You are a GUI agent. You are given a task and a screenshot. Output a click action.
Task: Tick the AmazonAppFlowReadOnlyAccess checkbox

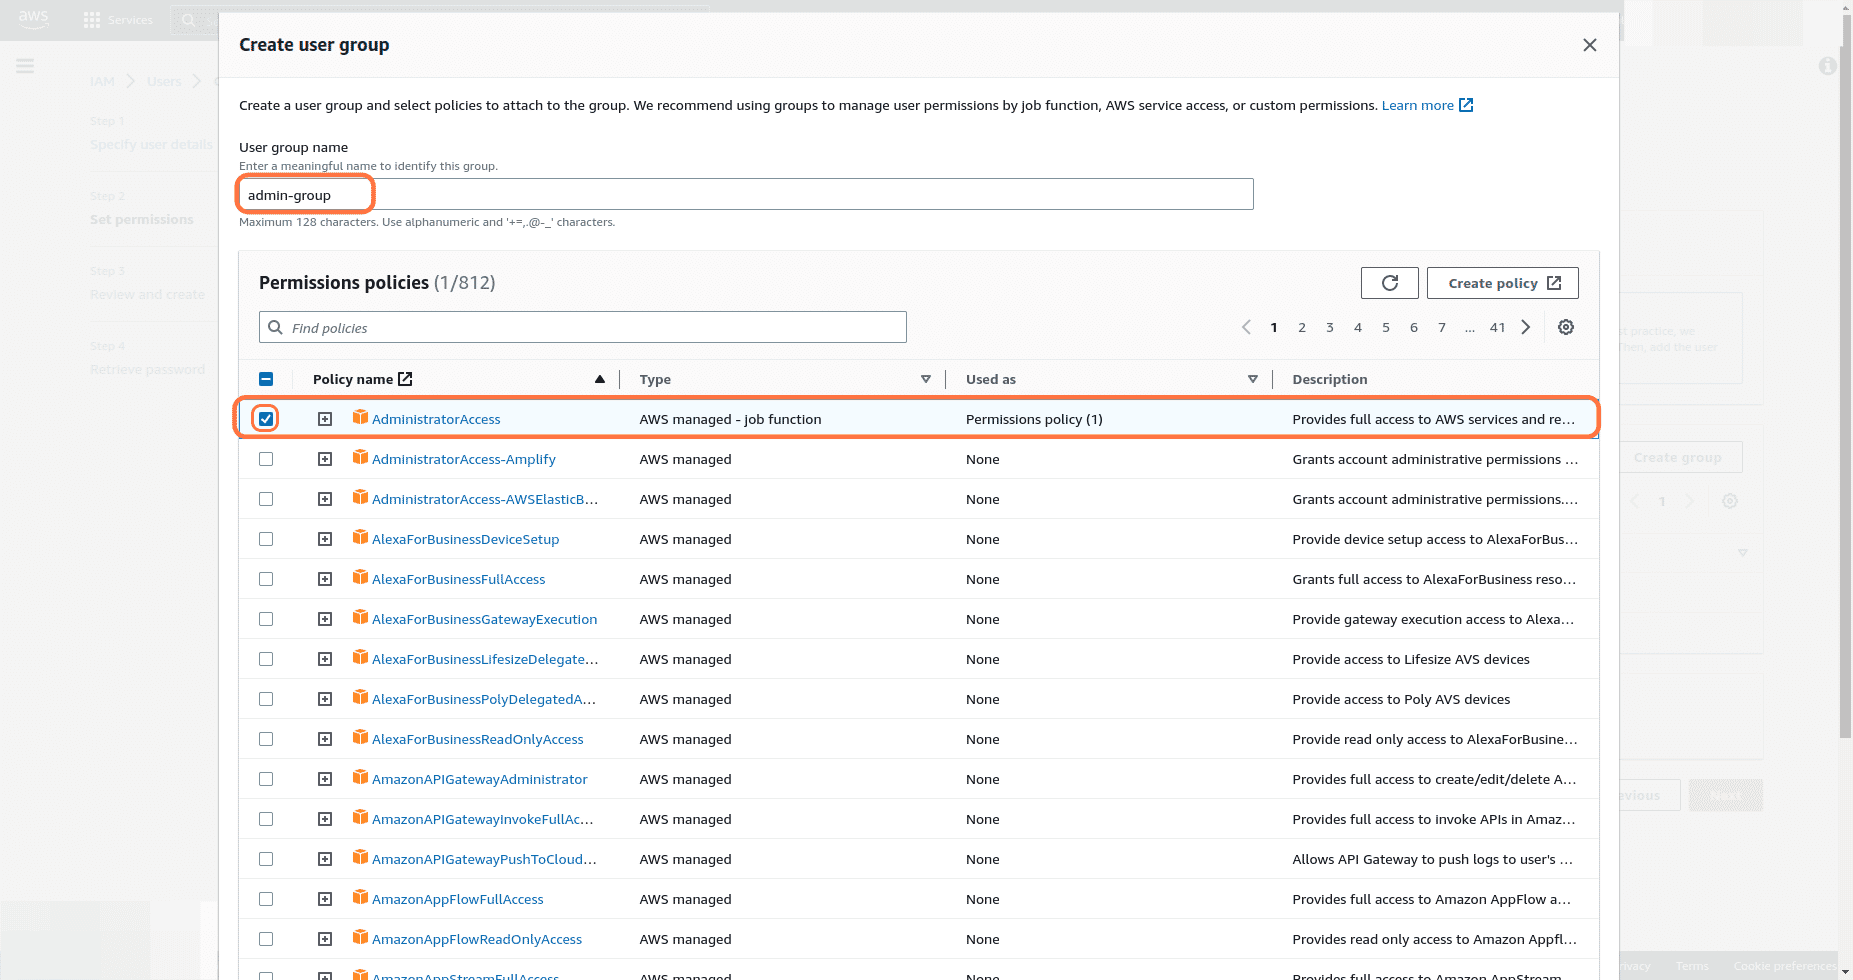tap(266, 939)
